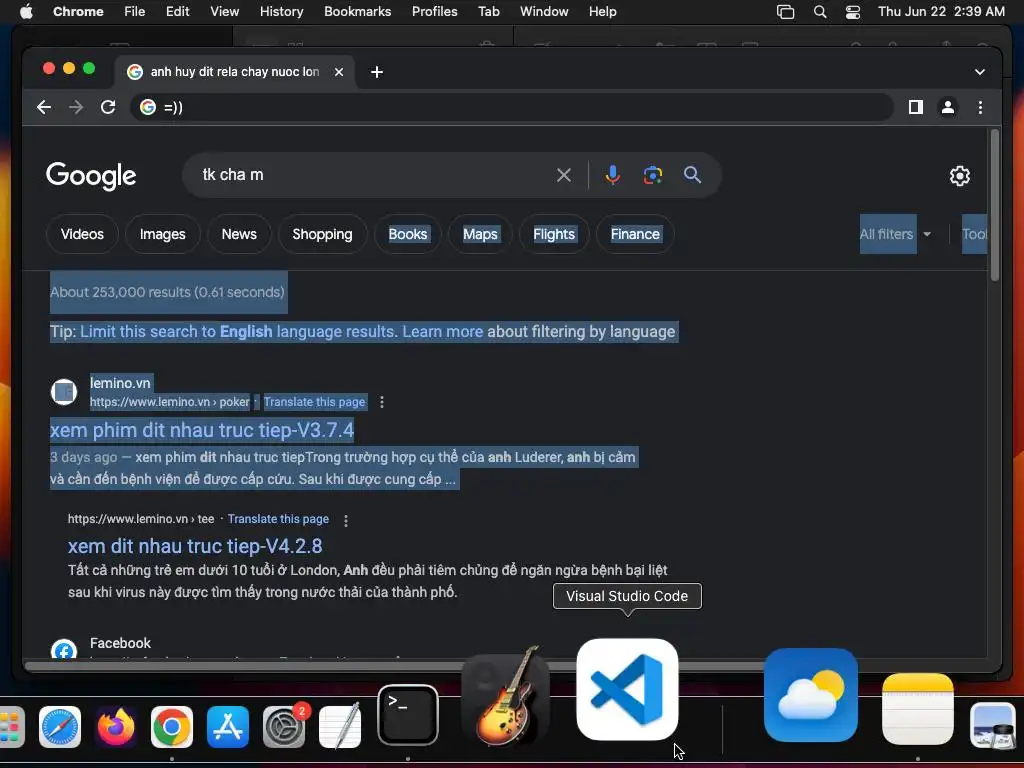Click the Google logo
The height and width of the screenshot is (768, 1024).
[x=91, y=176]
